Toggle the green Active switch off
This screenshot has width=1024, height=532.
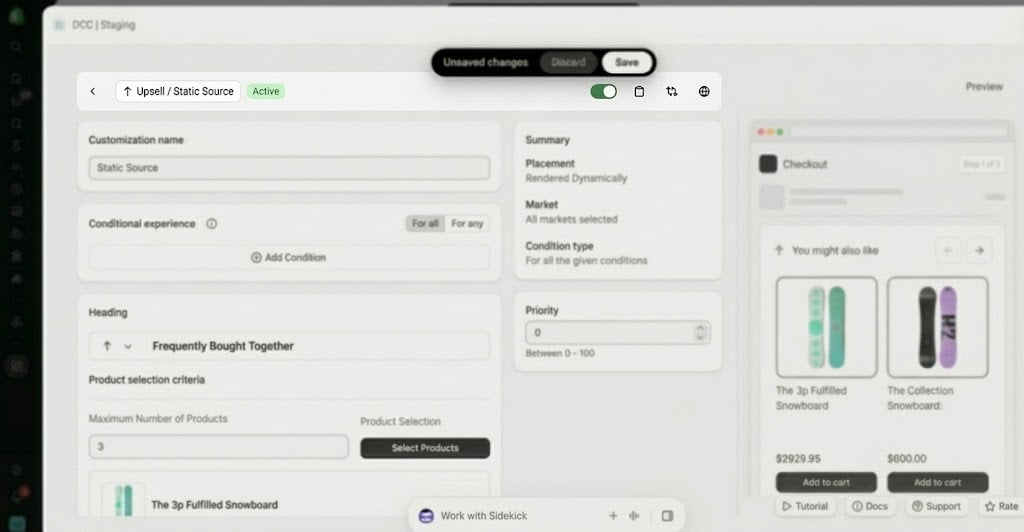[603, 91]
